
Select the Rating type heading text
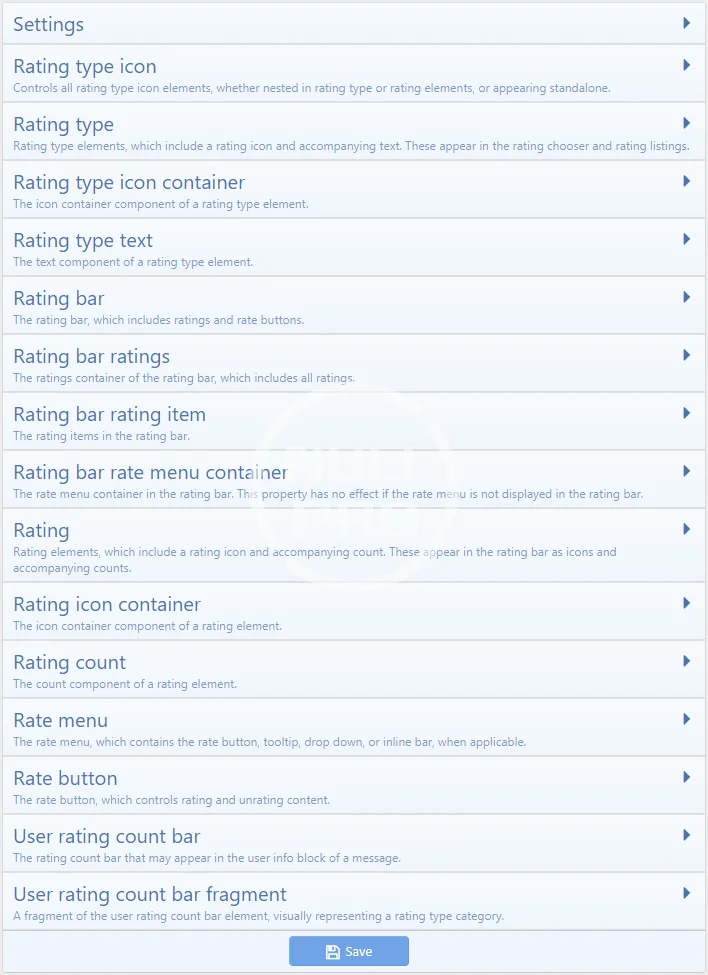63,124
